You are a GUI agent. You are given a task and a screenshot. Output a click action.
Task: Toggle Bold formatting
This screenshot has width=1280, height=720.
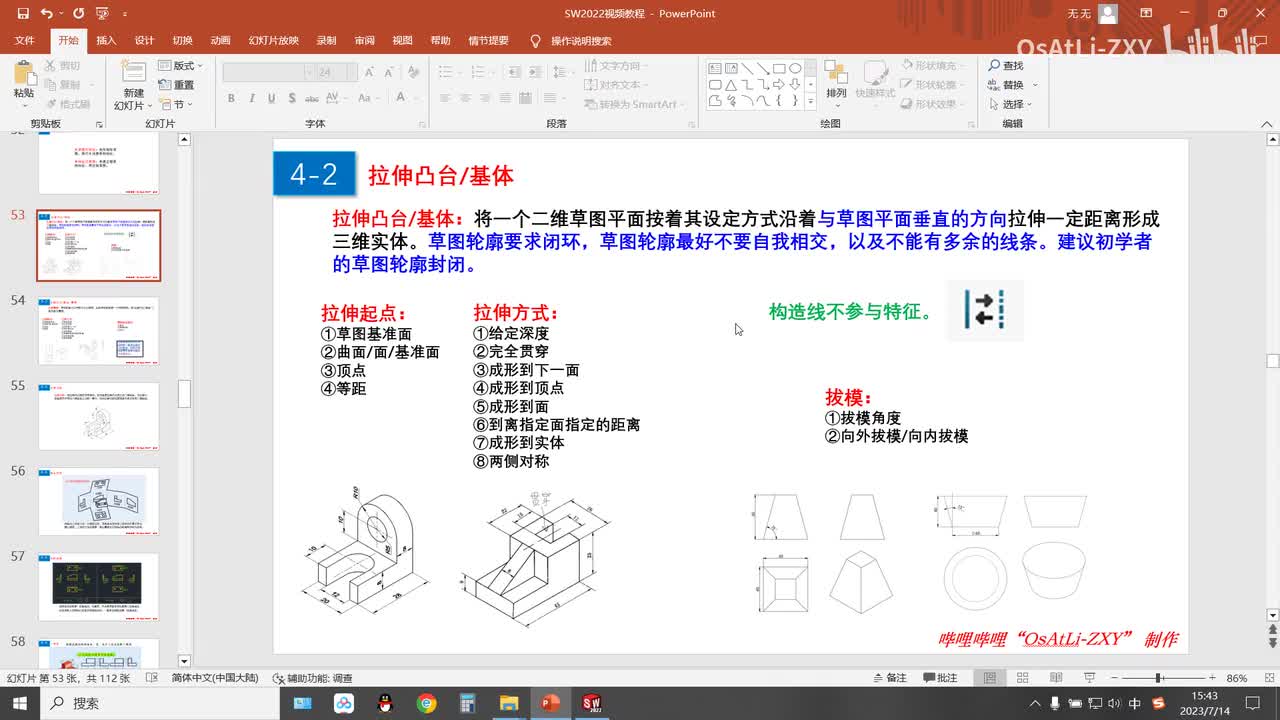231,98
